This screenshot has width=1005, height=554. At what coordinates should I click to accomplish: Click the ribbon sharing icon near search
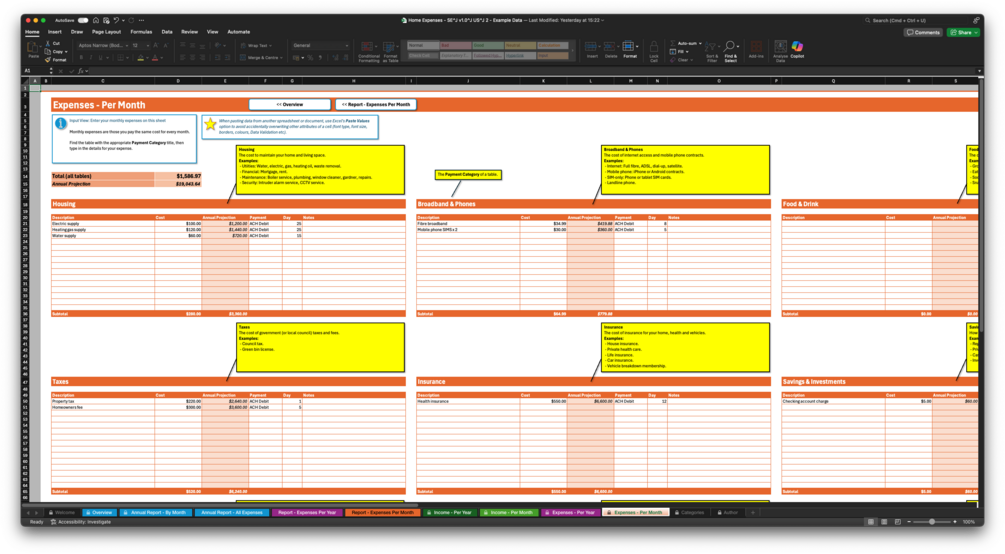click(976, 21)
